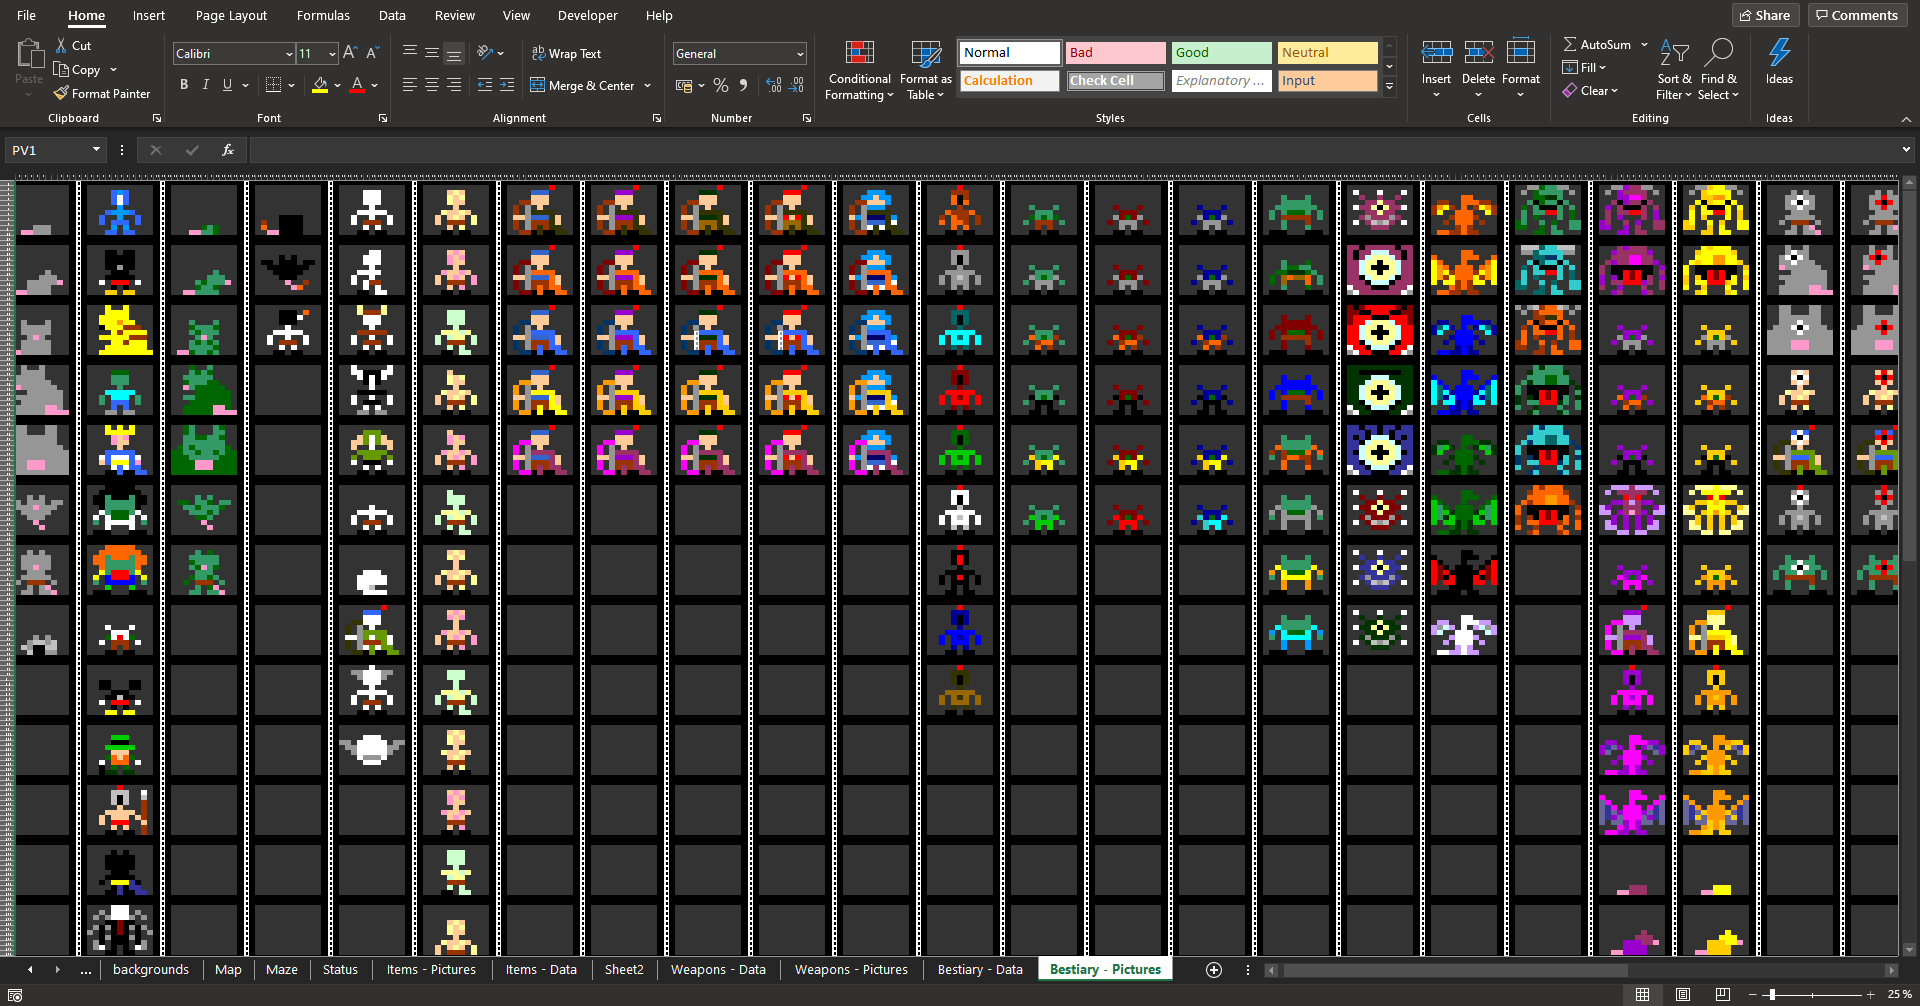
Task: Collapse the ribbon with the chevron
Action: tap(1906, 119)
